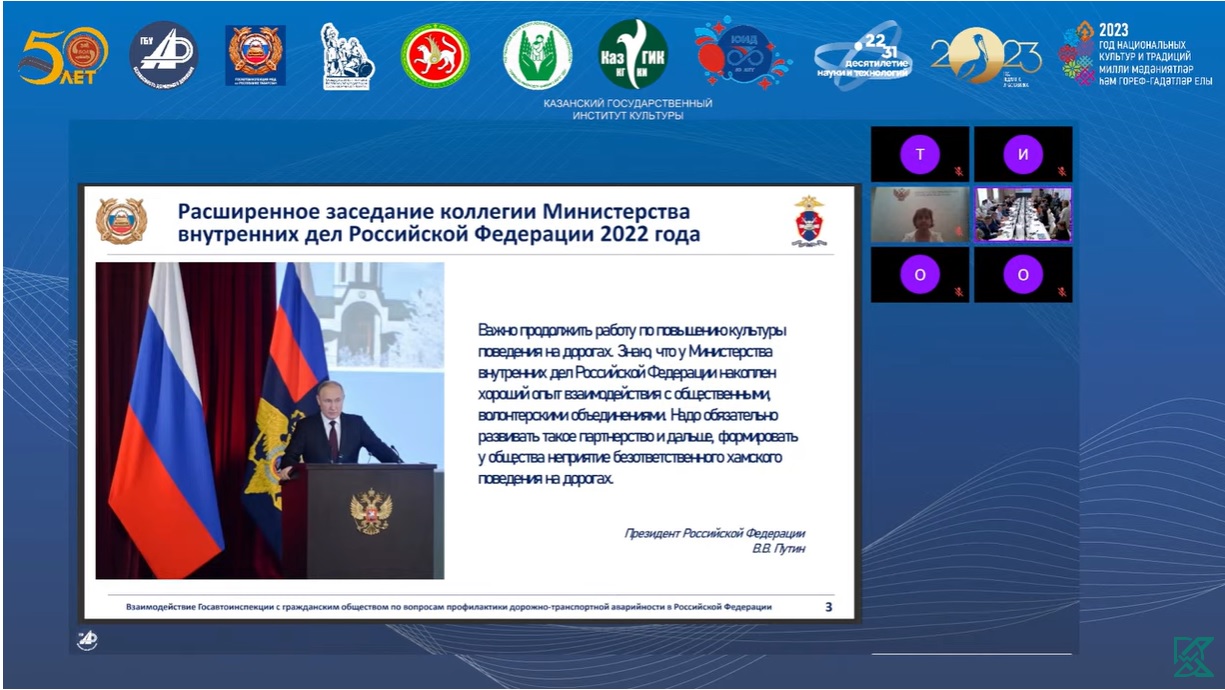Select the O avatar below the woman's video
1225x690 pixels.
coord(920,275)
